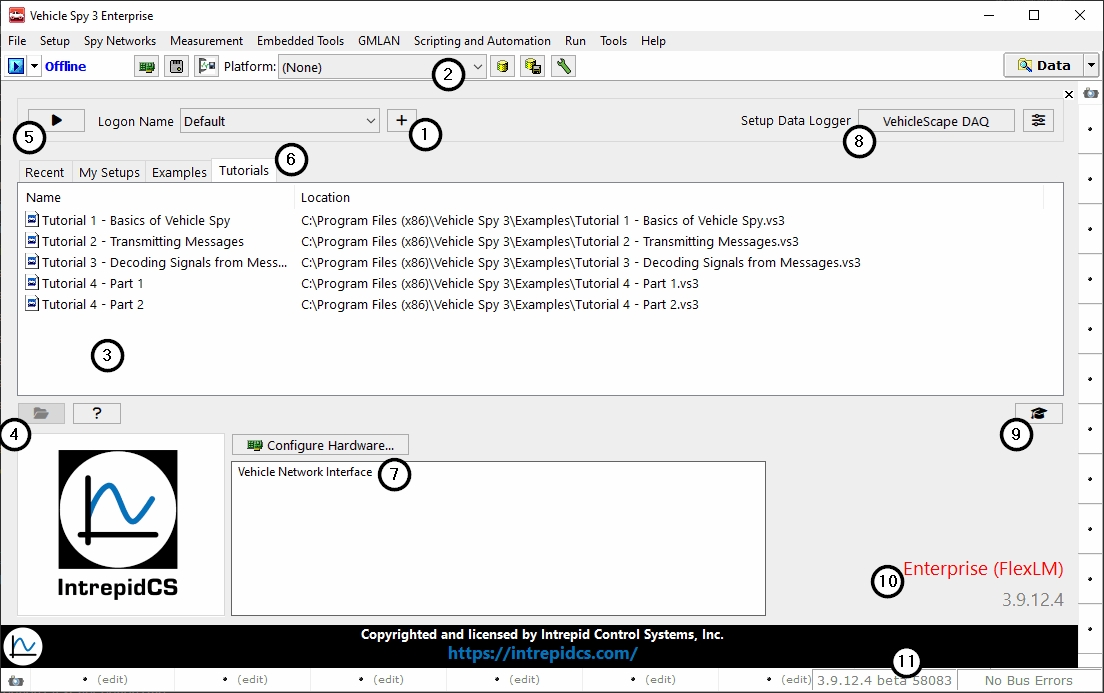Select Tutorial 2 - Transmitting Messages

(142, 241)
